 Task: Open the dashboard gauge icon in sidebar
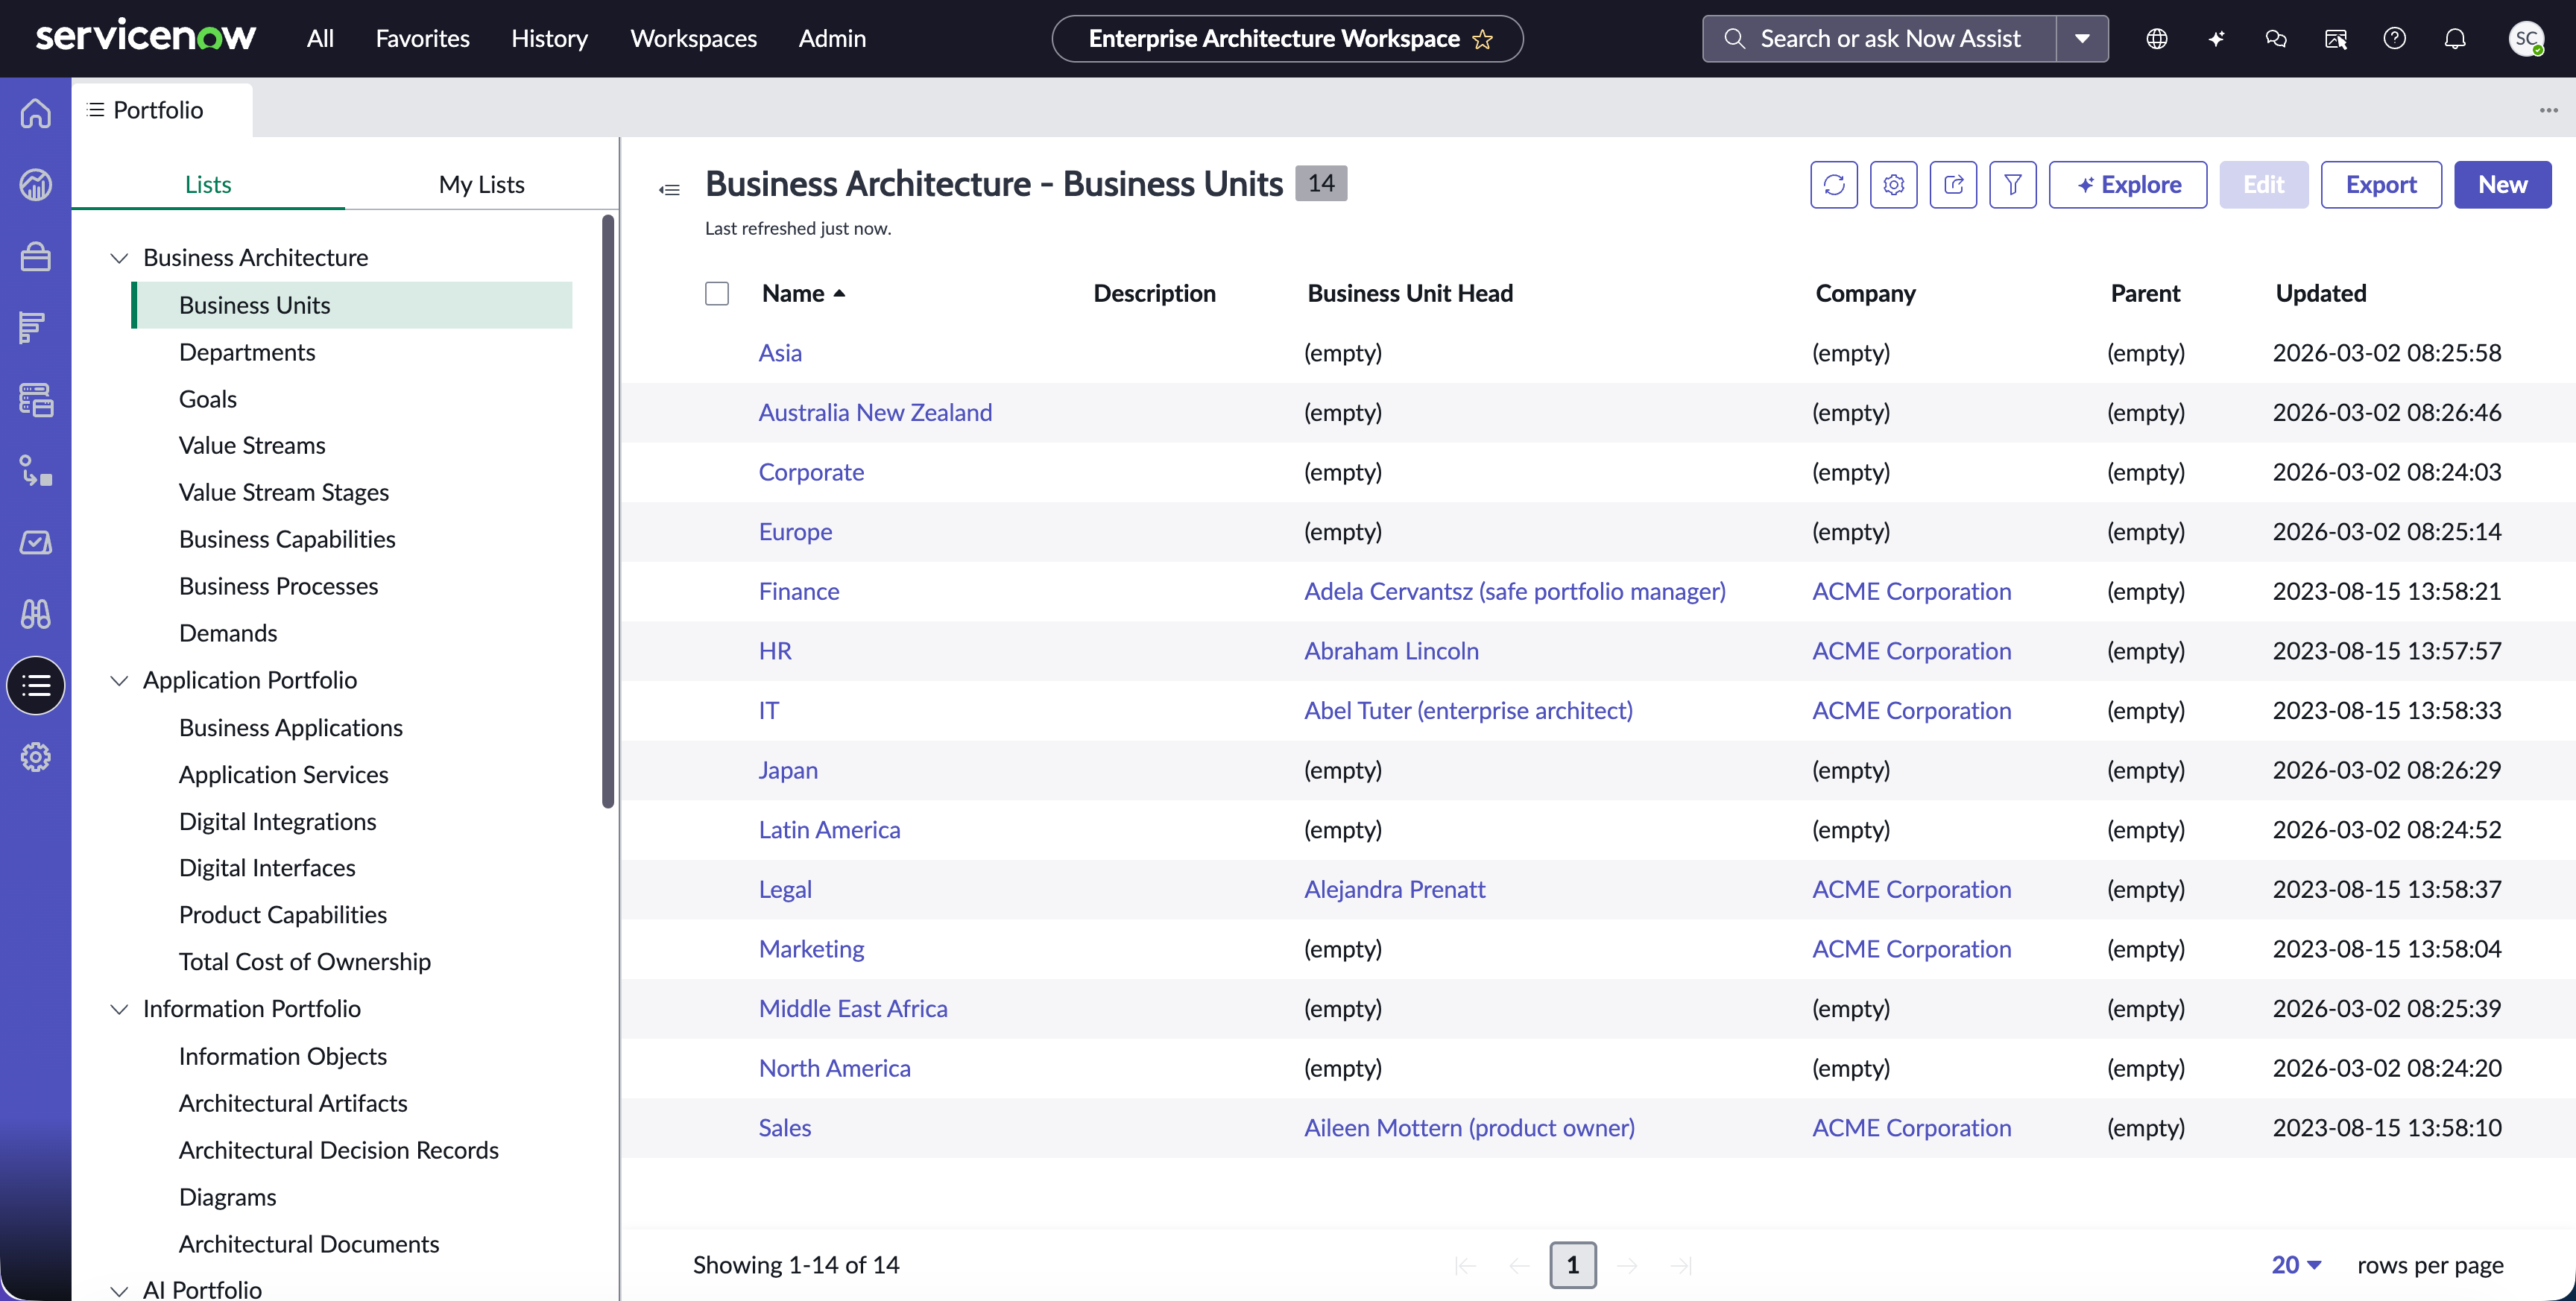tap(36, 185)
